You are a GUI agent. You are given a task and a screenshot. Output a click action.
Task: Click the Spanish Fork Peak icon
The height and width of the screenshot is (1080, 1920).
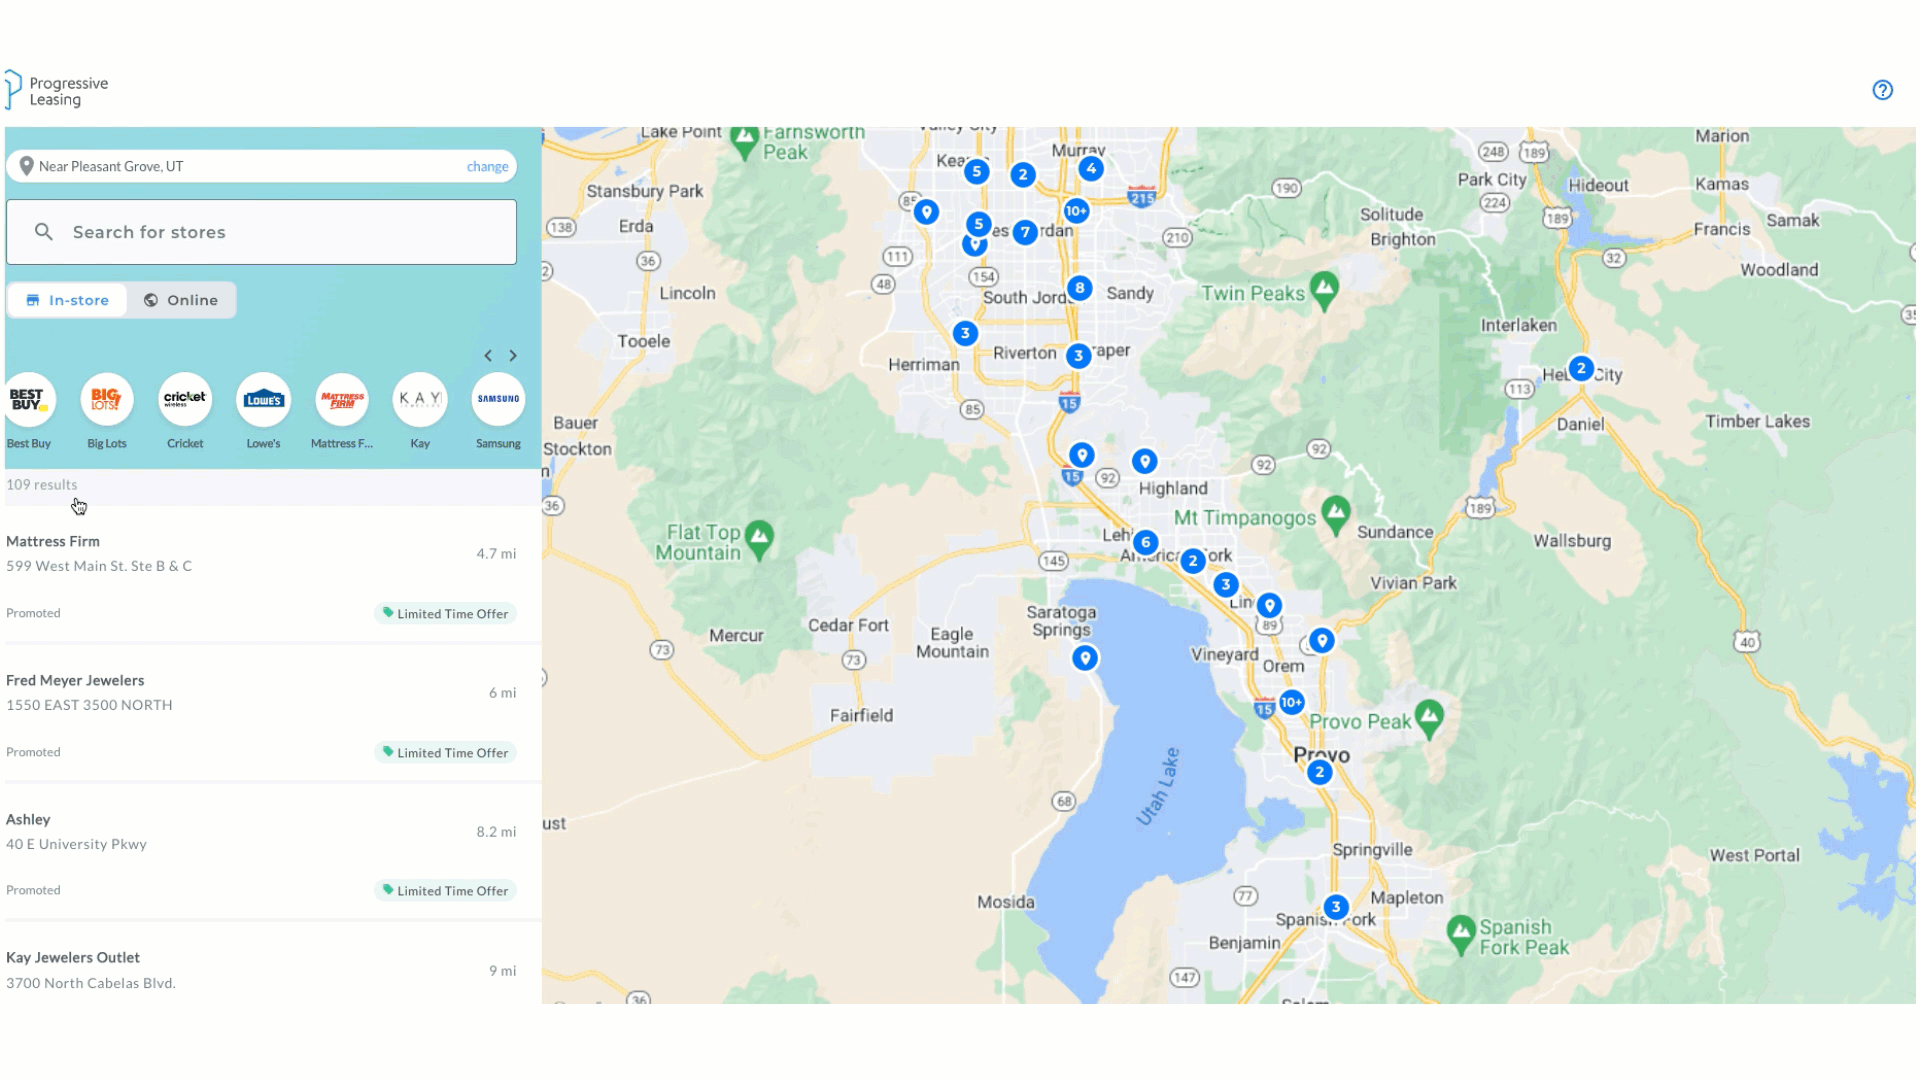tap(1461, 934)
